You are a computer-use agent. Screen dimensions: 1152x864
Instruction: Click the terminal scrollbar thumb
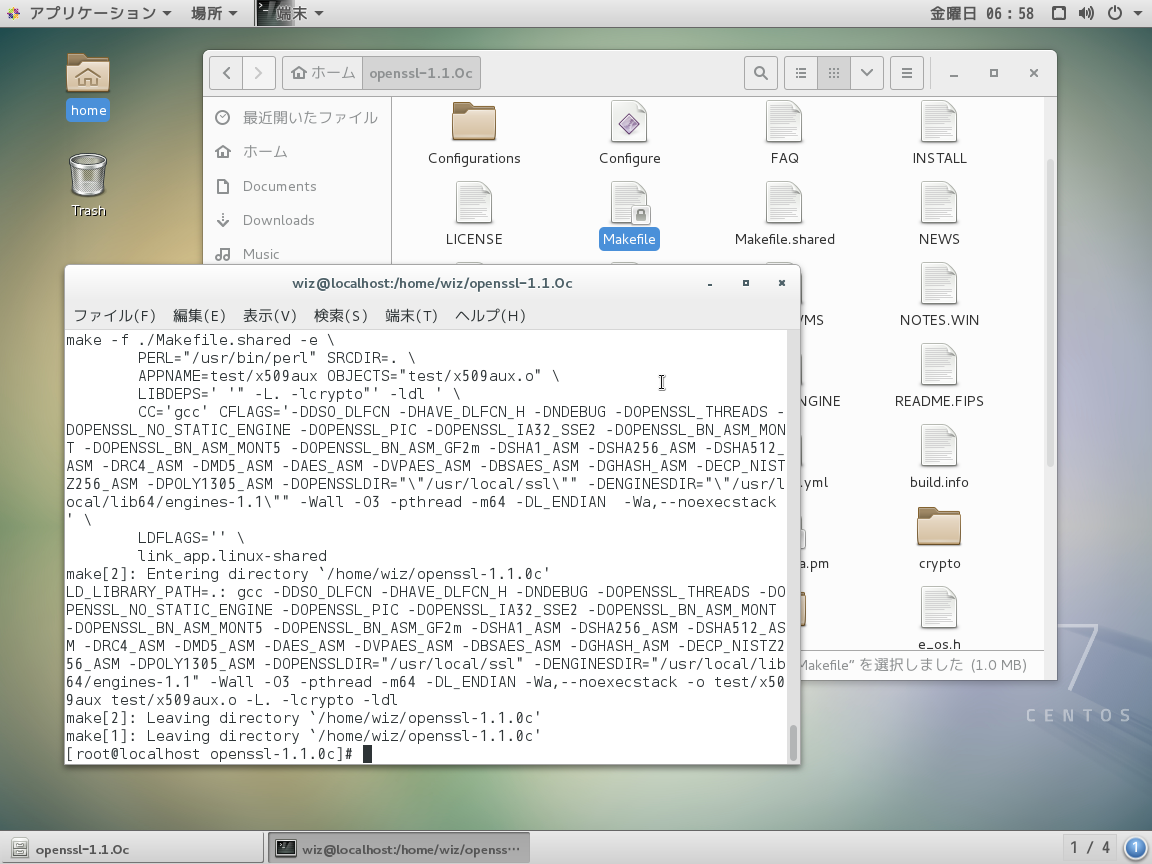pyautogui.click(x=793, y=743)
